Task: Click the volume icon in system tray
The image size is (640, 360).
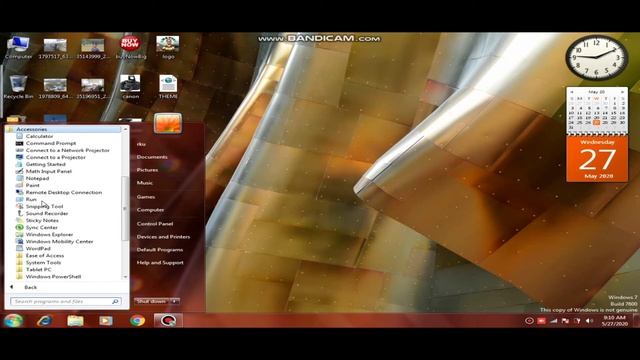Action: (589, 321)
